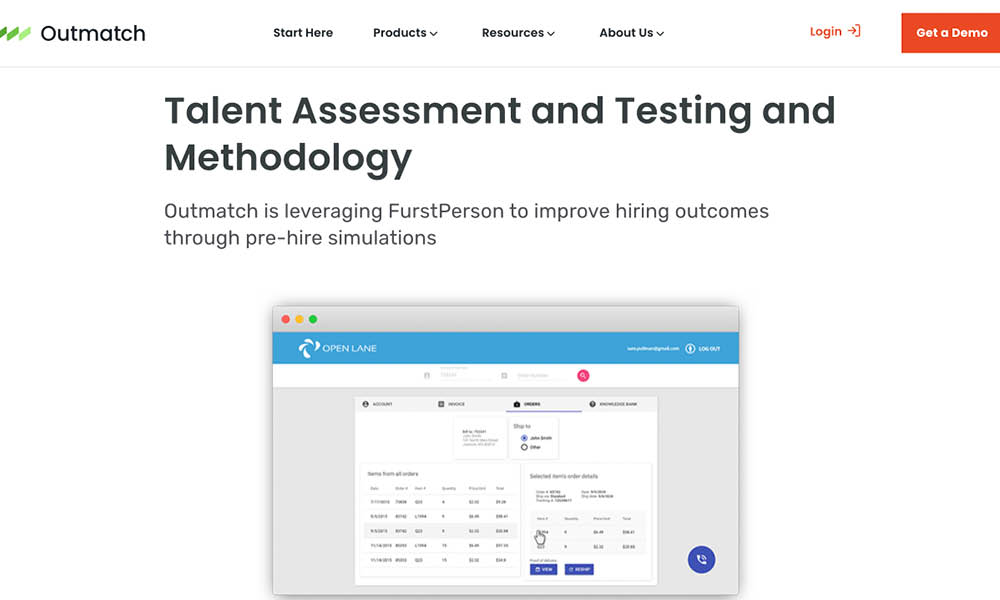Click the order number input in mockup
This screenshot has width=1000, height=600.
(x=542, y=376)
